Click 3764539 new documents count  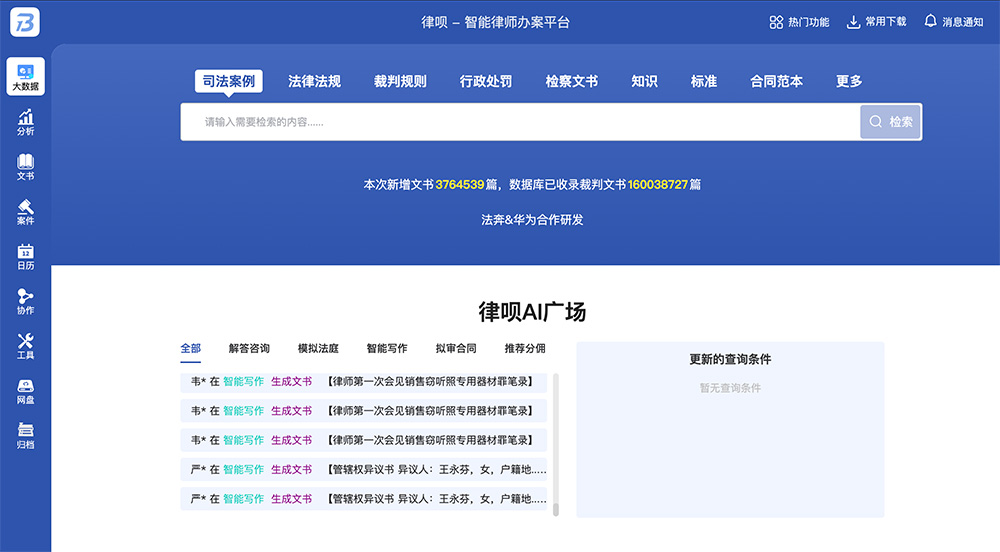click(460, 185)
